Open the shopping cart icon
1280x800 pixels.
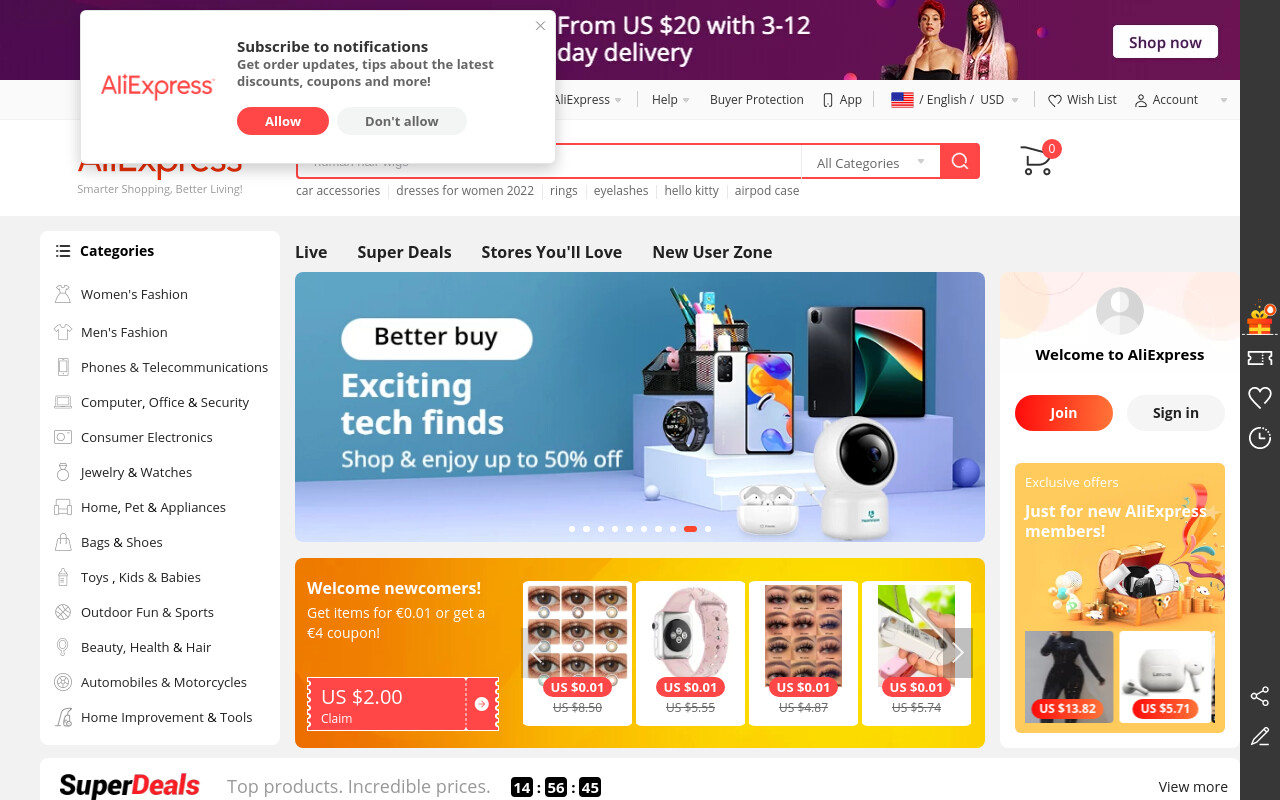click(1038, 160)
